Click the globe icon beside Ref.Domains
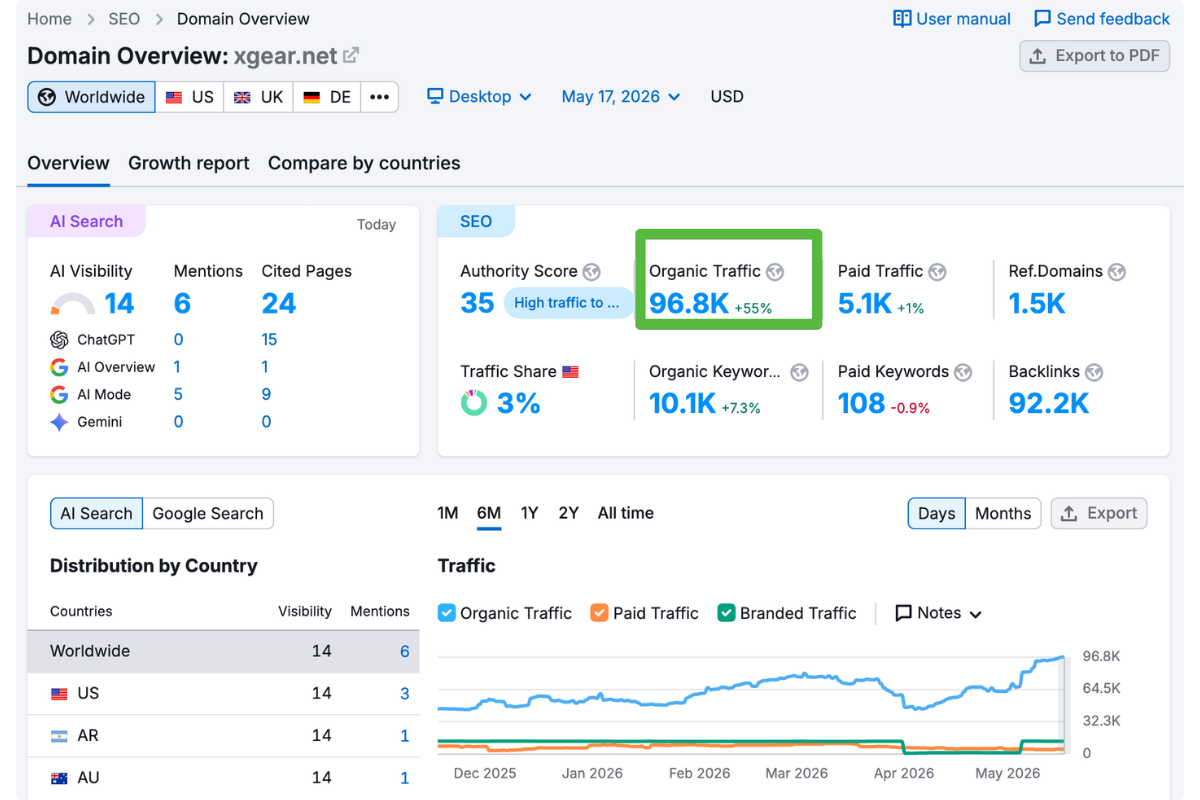The image size is (1200, 800). (x=1117, y=272)
